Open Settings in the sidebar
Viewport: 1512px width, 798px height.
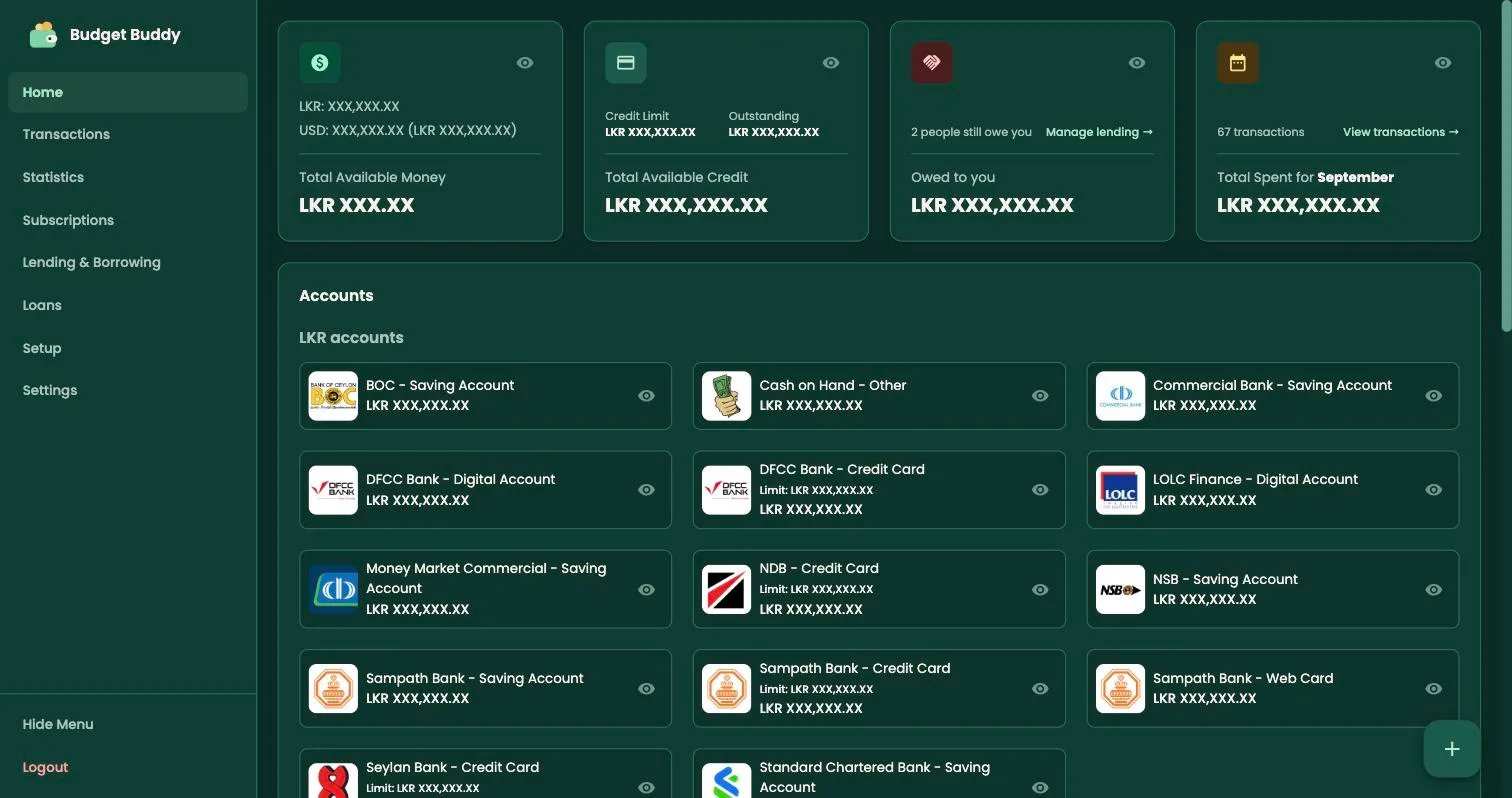(128, 390)
